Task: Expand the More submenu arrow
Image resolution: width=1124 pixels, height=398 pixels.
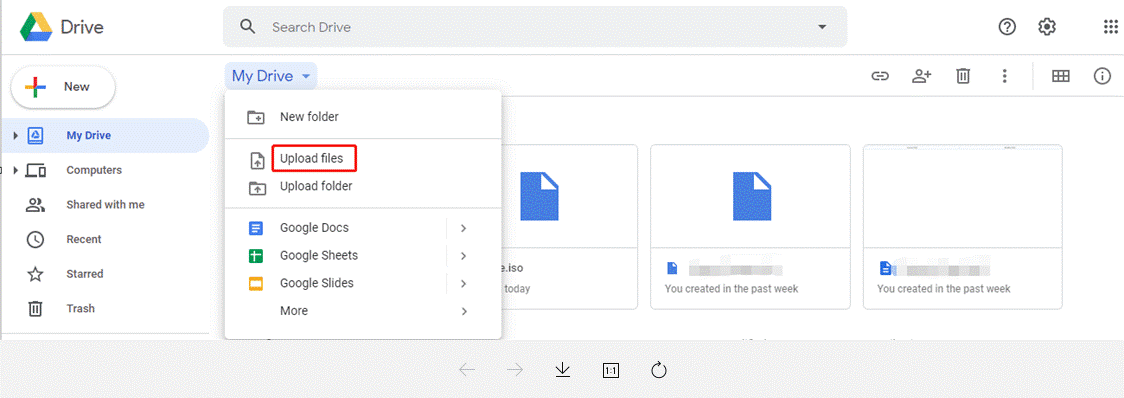Action: tap(464, 311)
